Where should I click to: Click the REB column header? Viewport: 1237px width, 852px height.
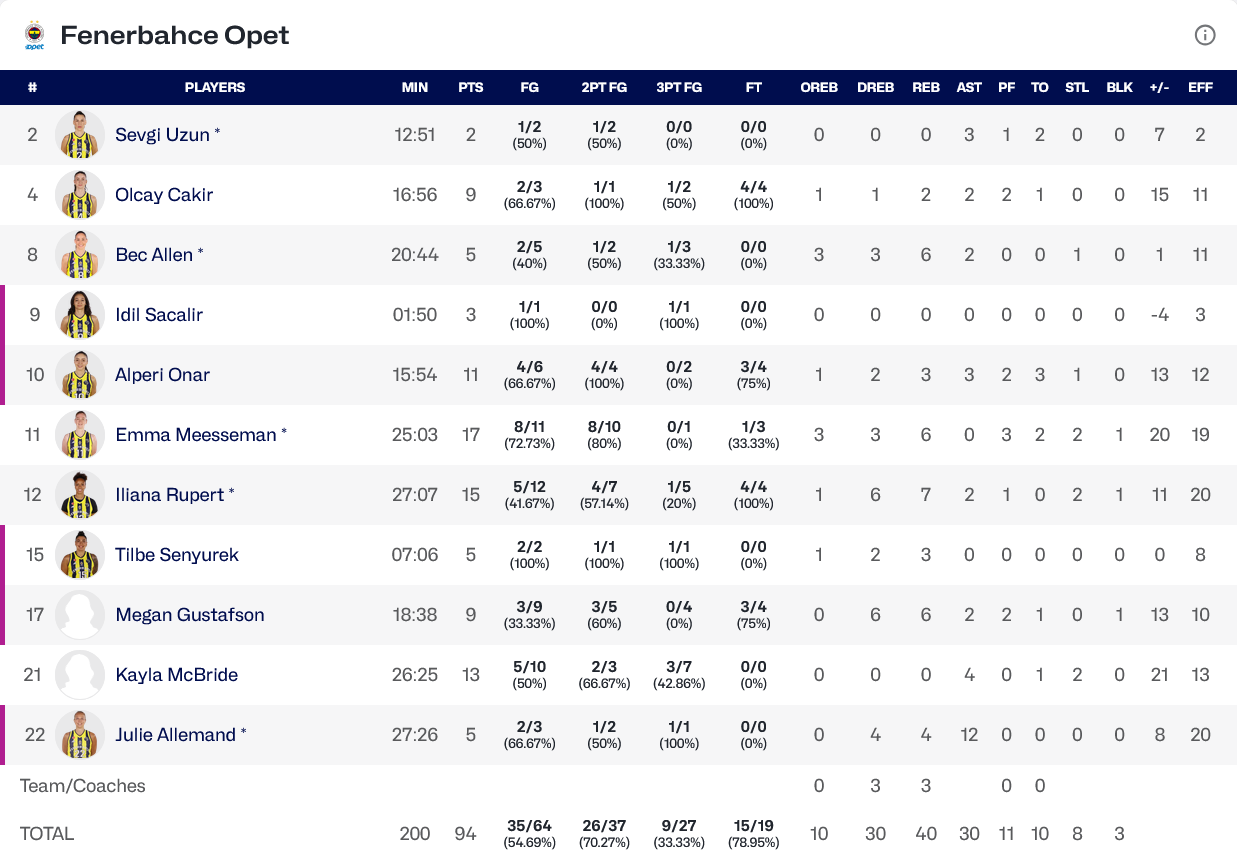pyautogui.click(x=926, y=87)
